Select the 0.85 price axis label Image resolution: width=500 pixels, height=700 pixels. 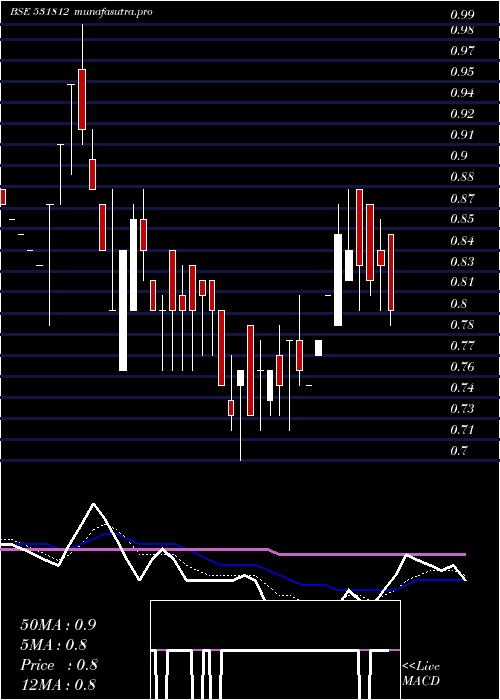point(462,219)
